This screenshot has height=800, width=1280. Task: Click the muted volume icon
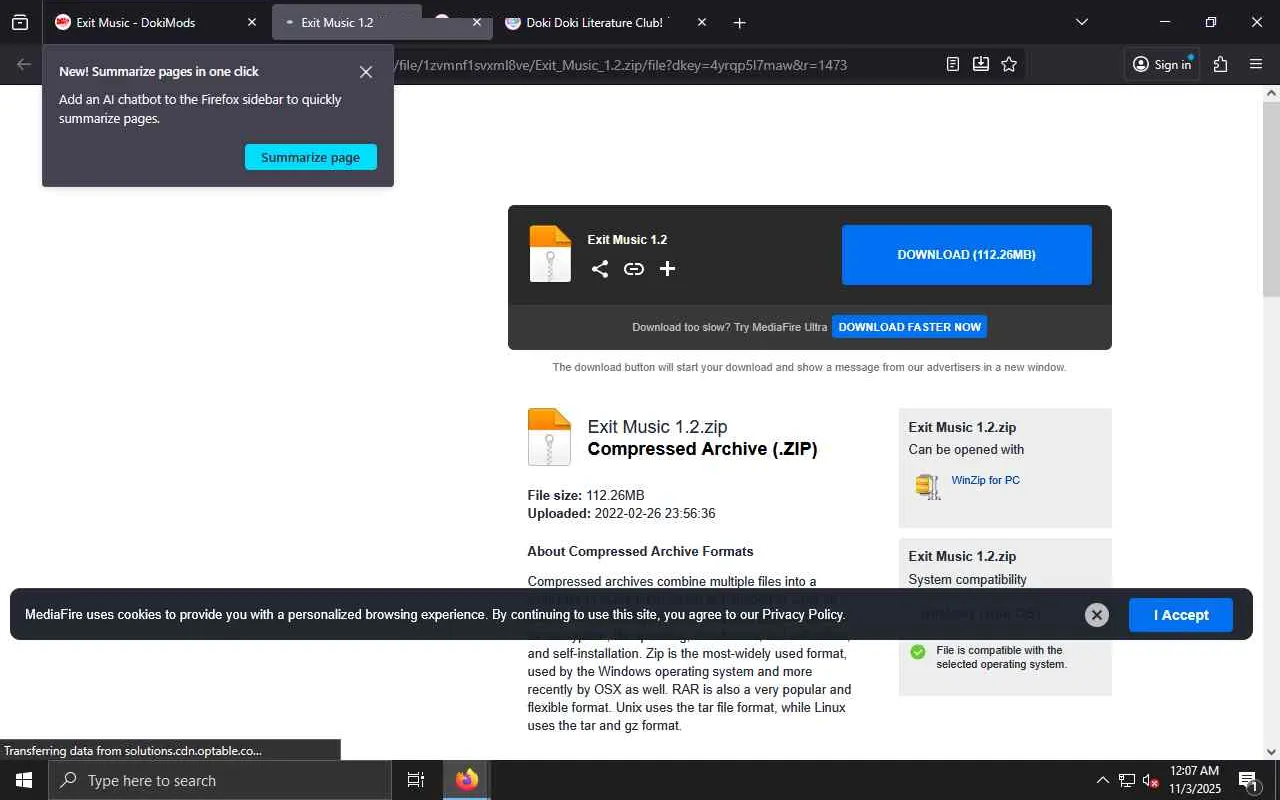click(1151, 780)
